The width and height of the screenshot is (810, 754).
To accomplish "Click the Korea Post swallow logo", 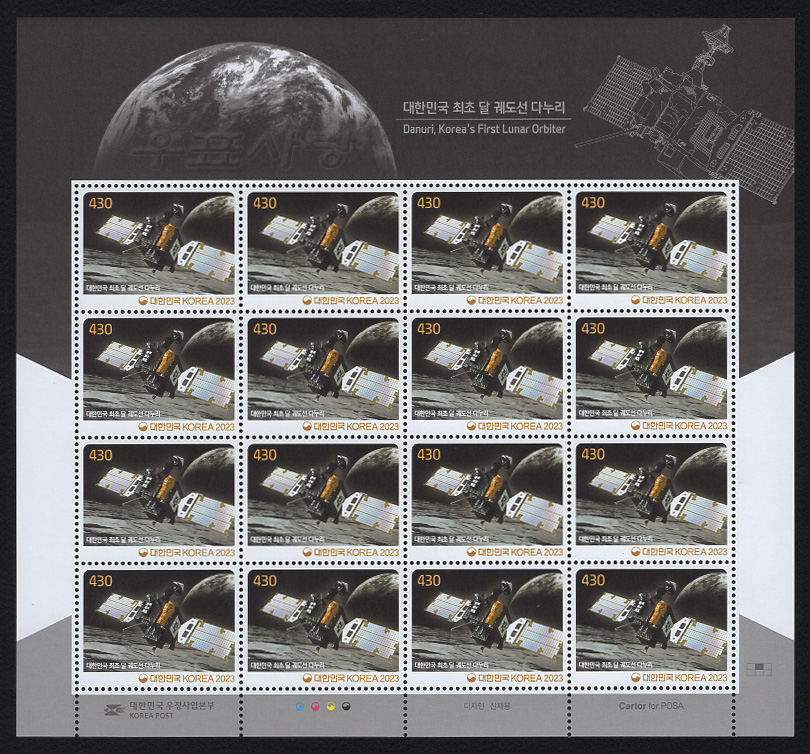I will tap(114, 711).
